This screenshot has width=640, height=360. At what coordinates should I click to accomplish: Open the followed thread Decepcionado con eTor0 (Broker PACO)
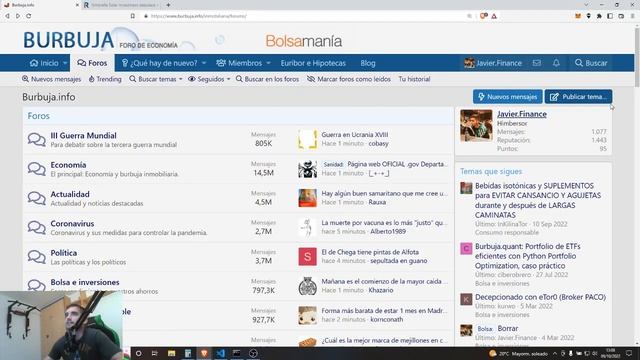coord(540,297)
